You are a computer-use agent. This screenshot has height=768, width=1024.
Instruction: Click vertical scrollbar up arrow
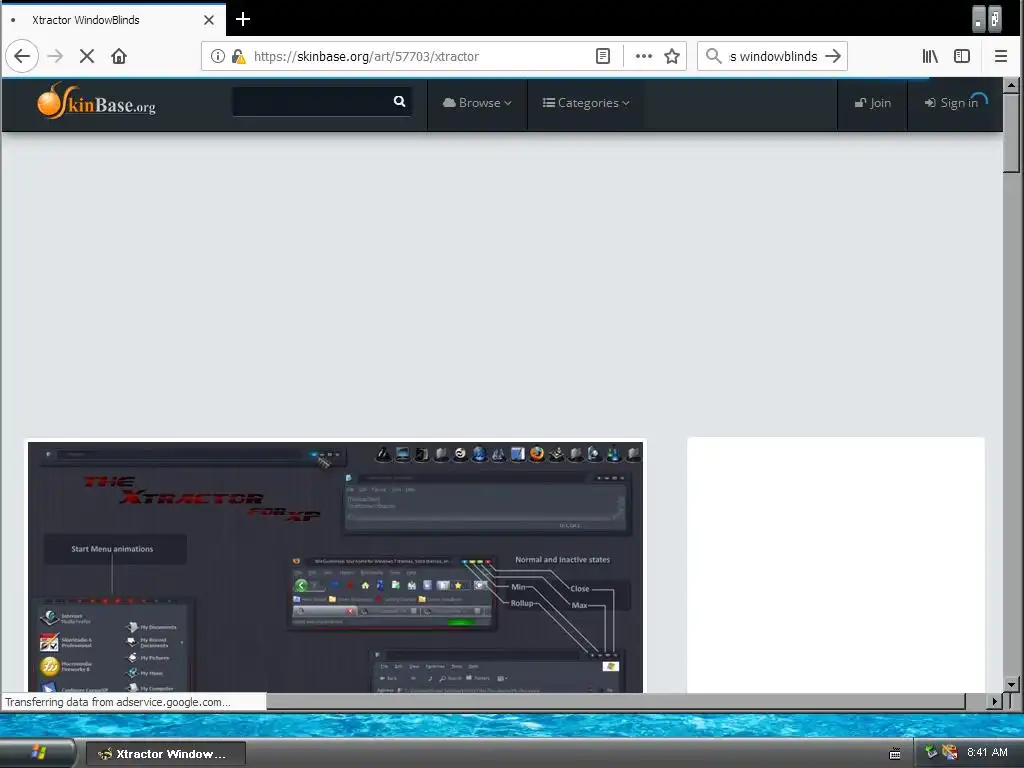click(1012, 86)
